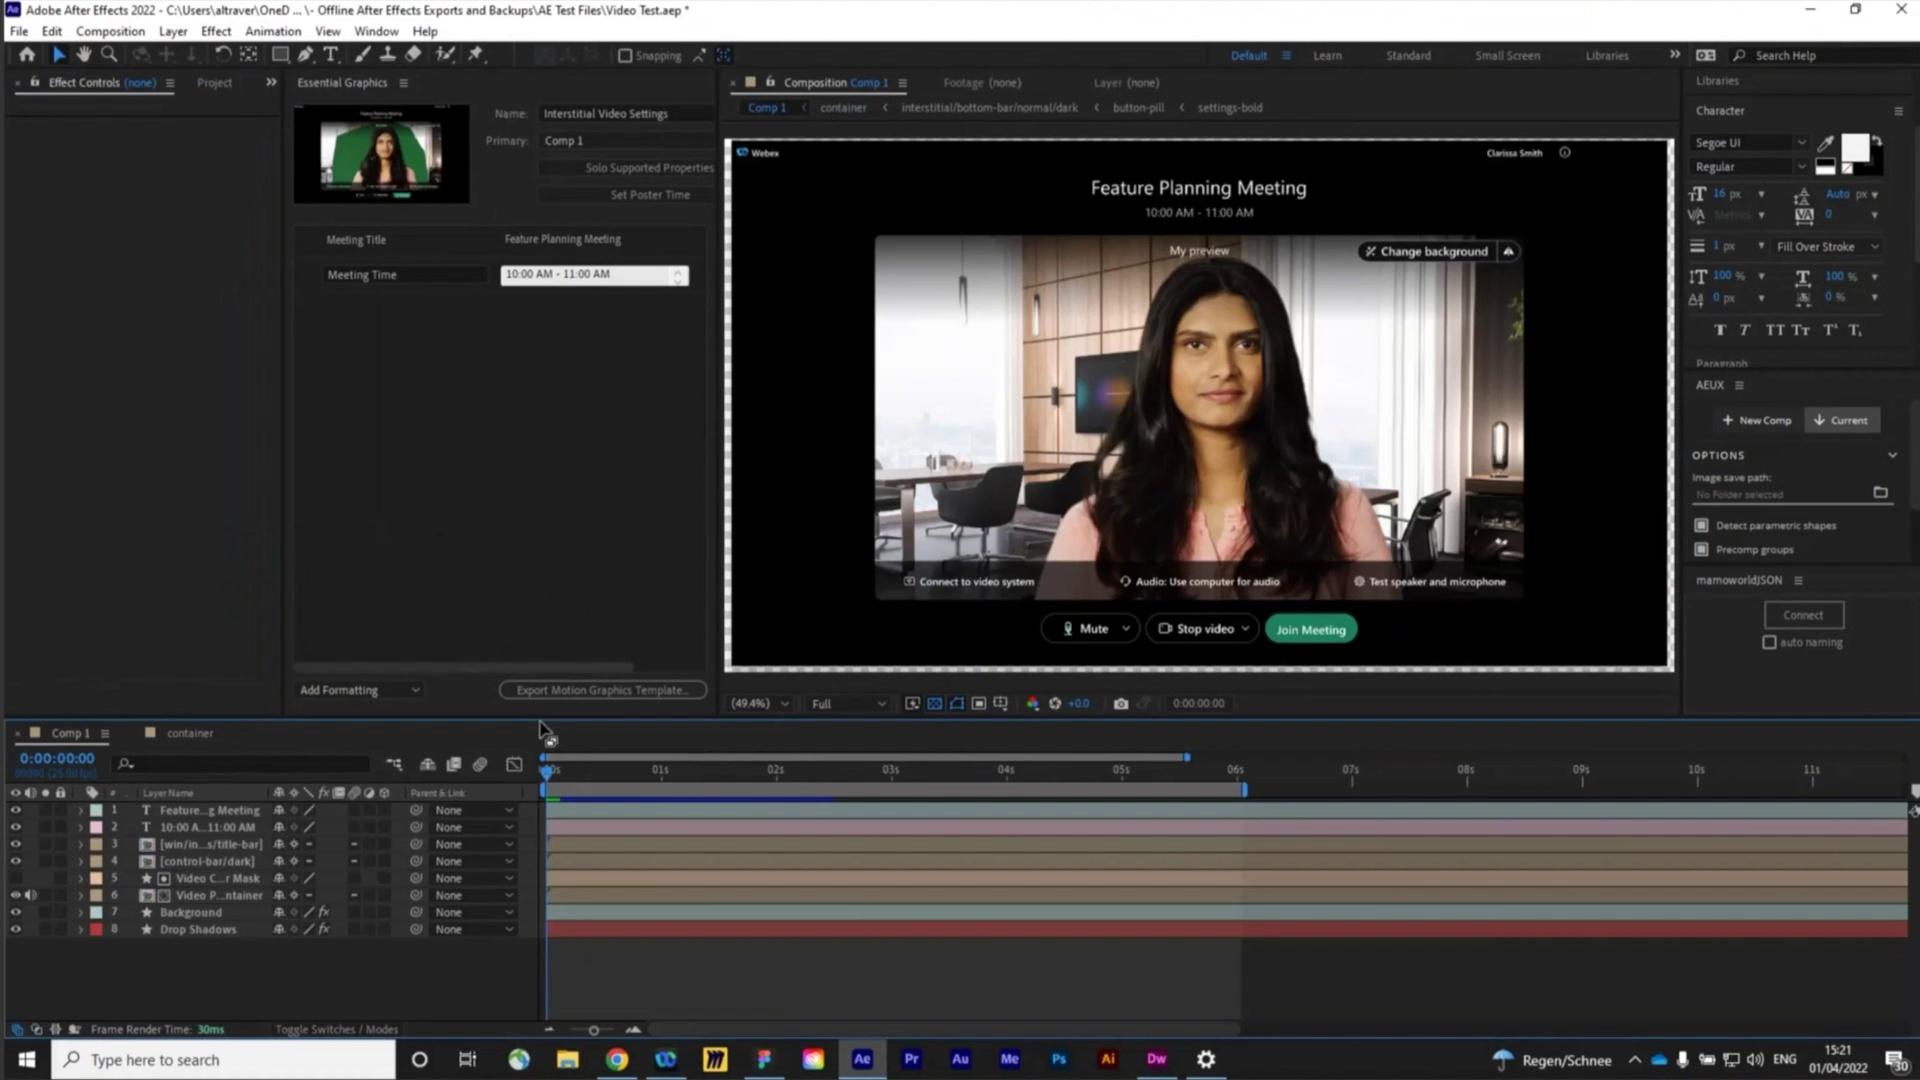Click the Solo Supported Properties button
The width and height of the screenshot is (1920, 1080).
pos(628,168)
